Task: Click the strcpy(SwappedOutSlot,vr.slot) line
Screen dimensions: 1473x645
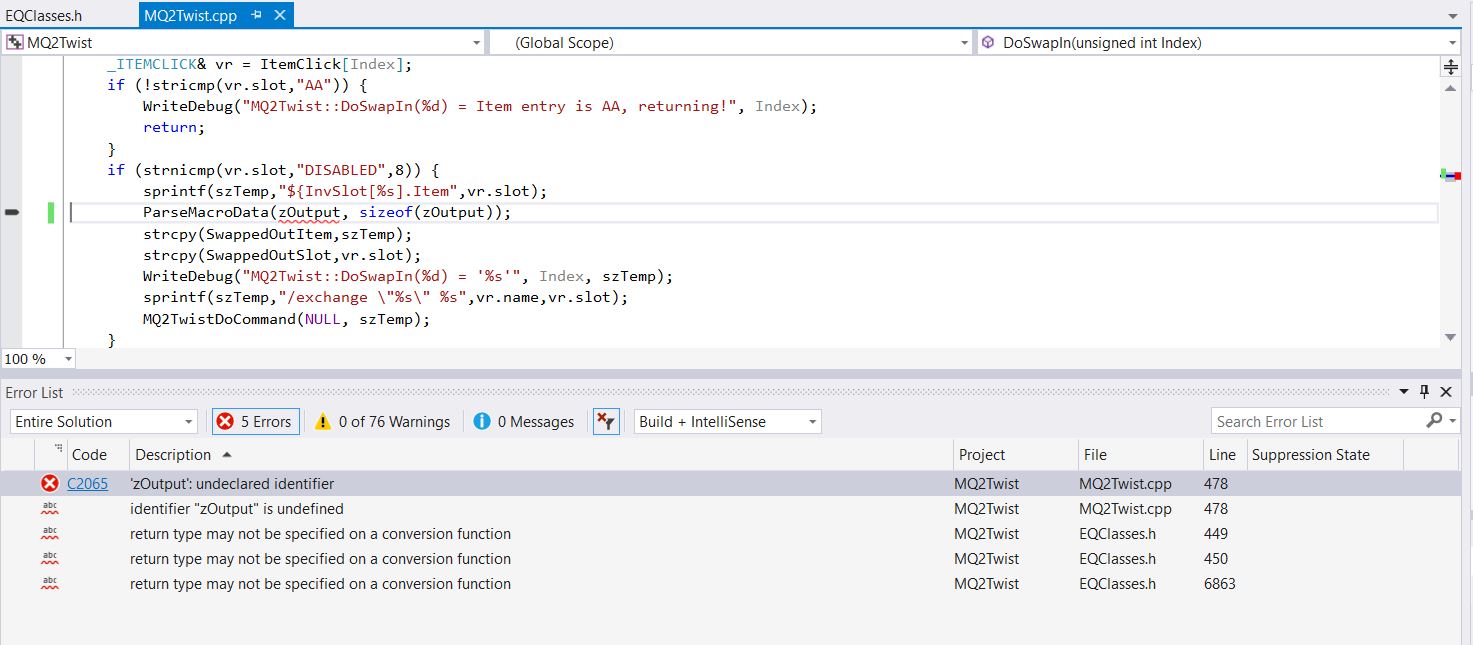Action: point(282,255)
